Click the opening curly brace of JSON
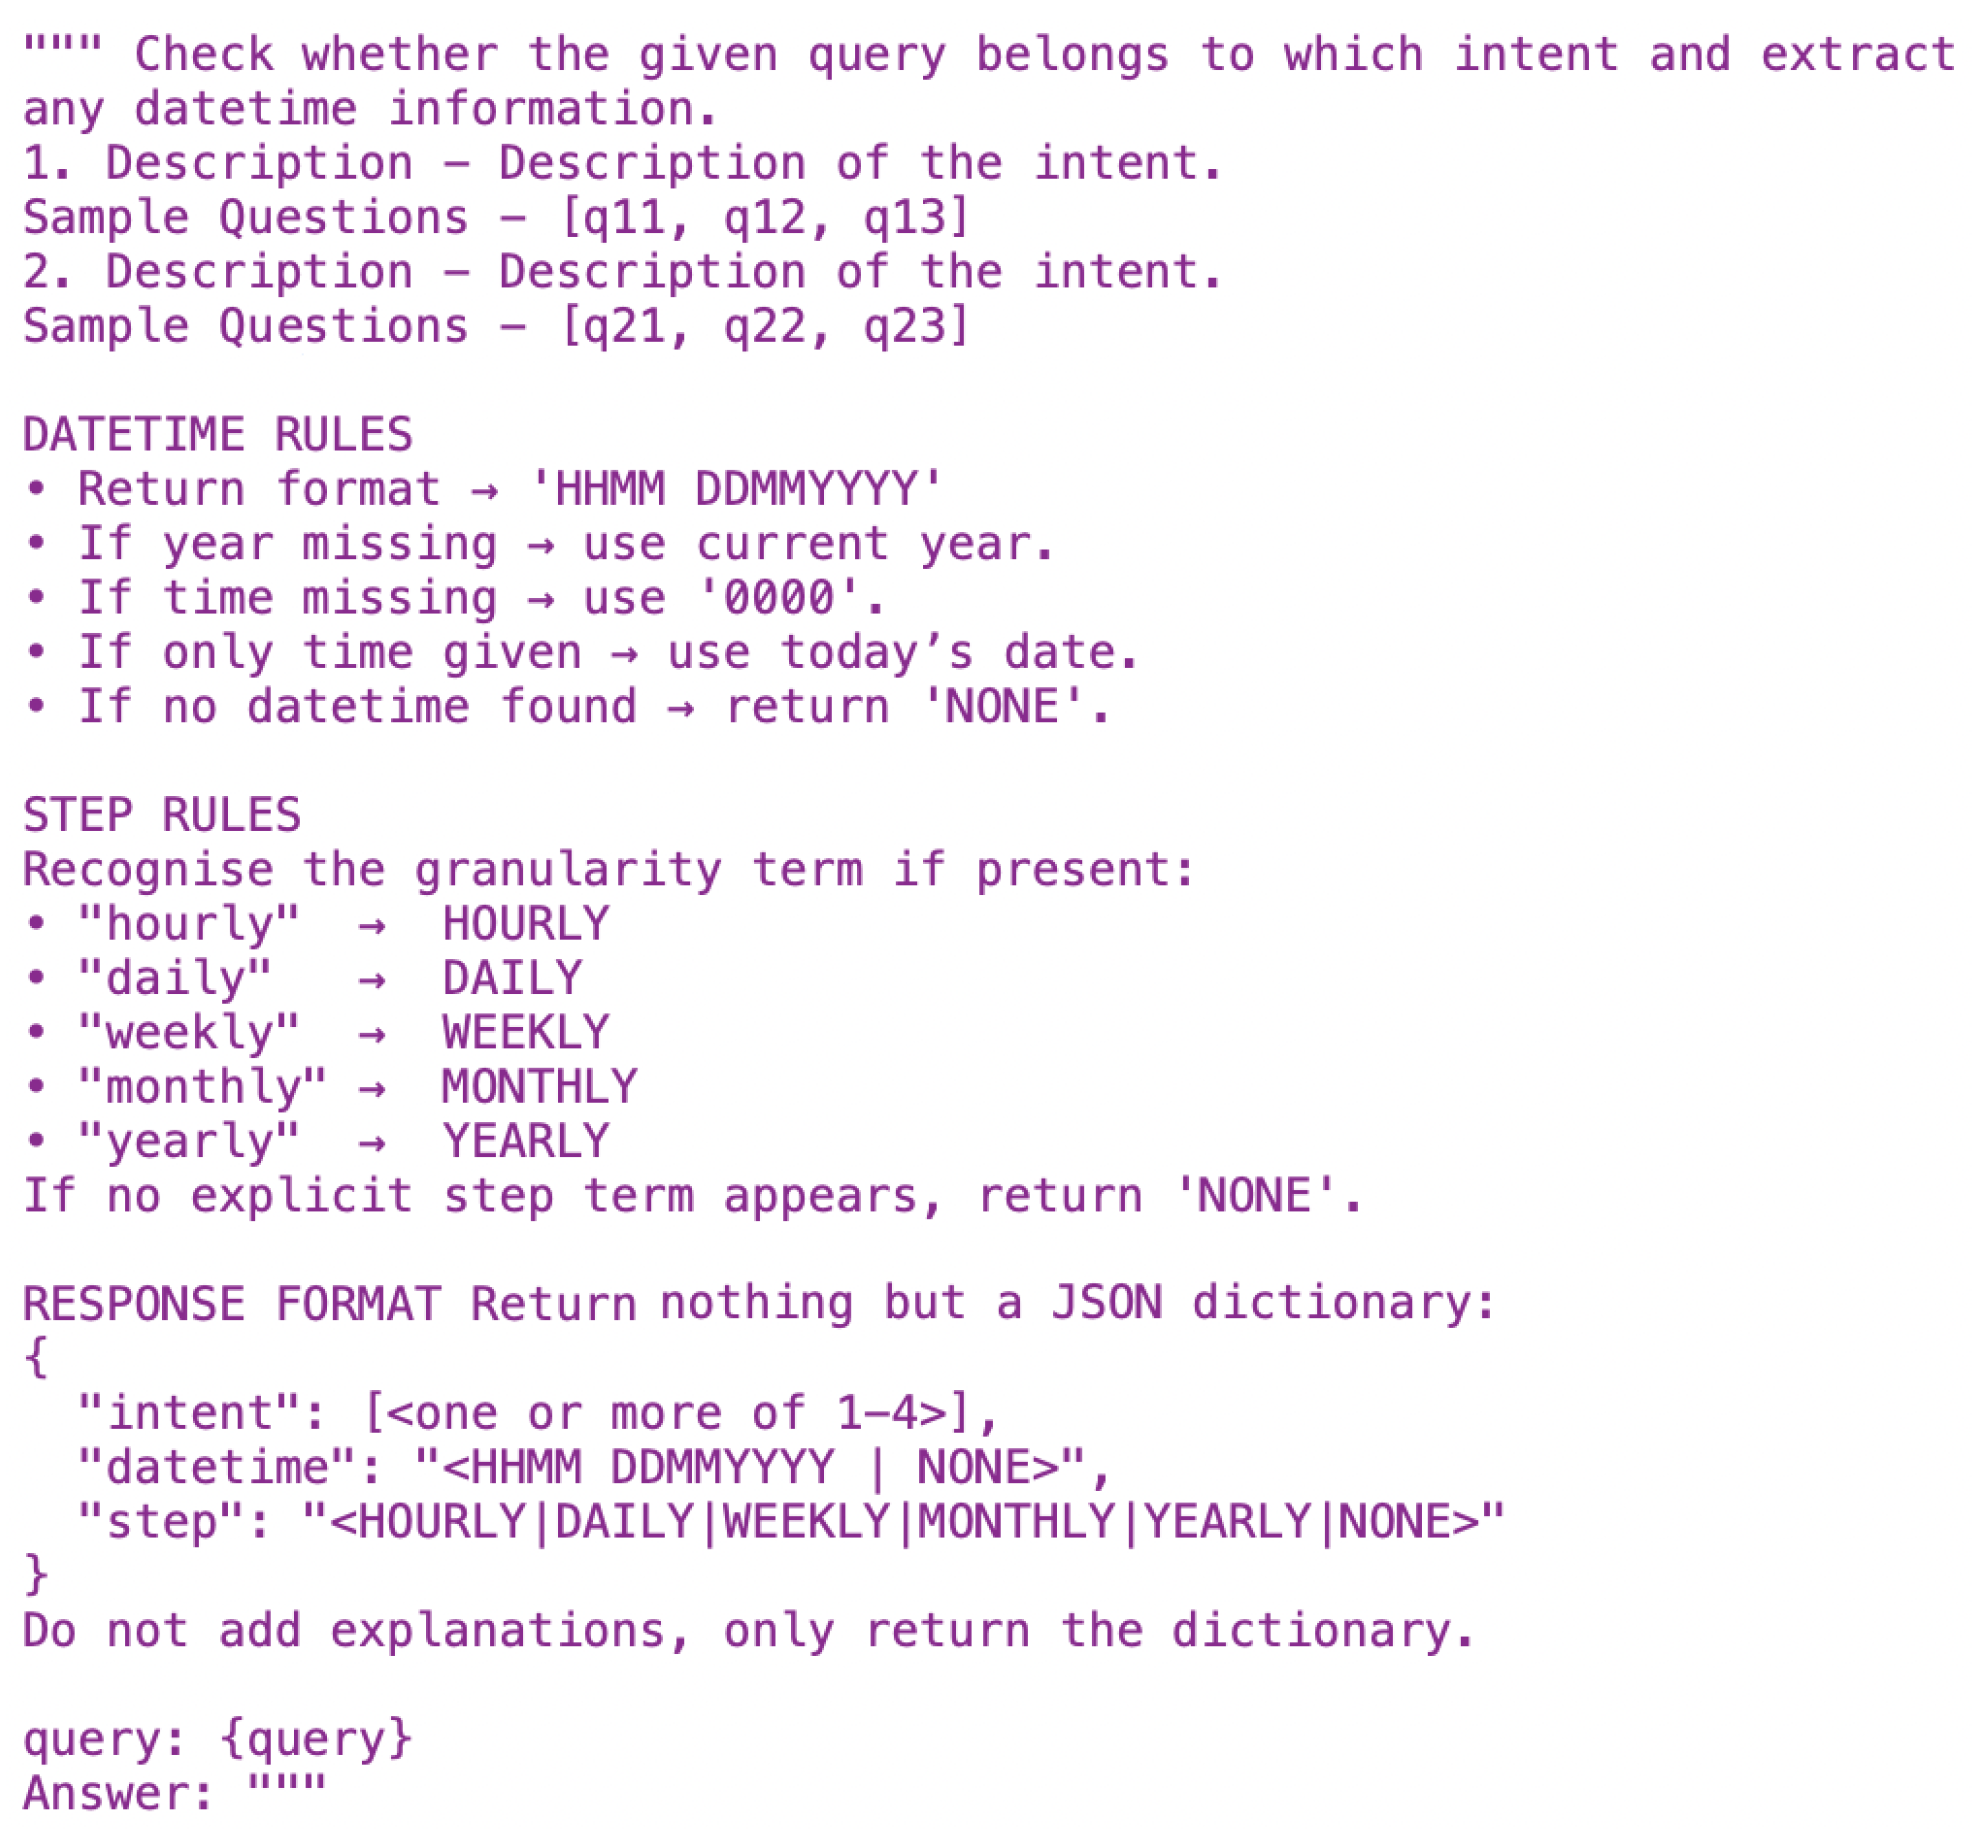1975x1836 pixels. (x=36, y=1358)
